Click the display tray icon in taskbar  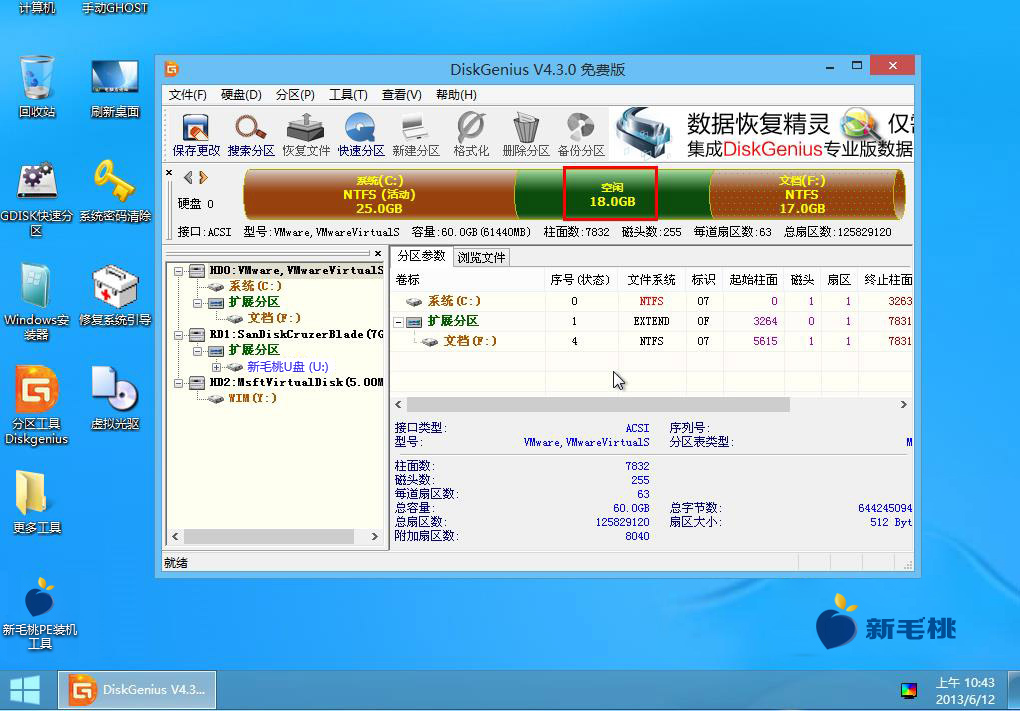pos(908,691)
